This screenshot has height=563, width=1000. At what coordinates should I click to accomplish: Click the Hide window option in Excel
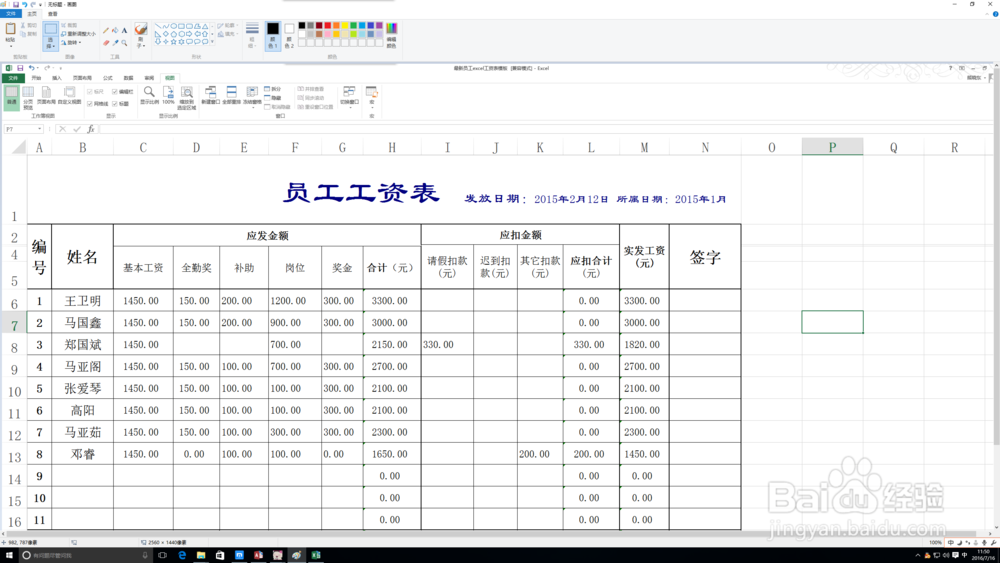pos(272,98)
